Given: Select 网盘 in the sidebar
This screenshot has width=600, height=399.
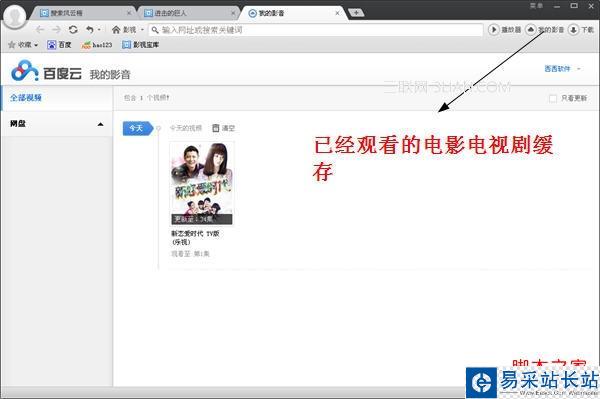Looking at the screenshot, I should click(18, 124).
